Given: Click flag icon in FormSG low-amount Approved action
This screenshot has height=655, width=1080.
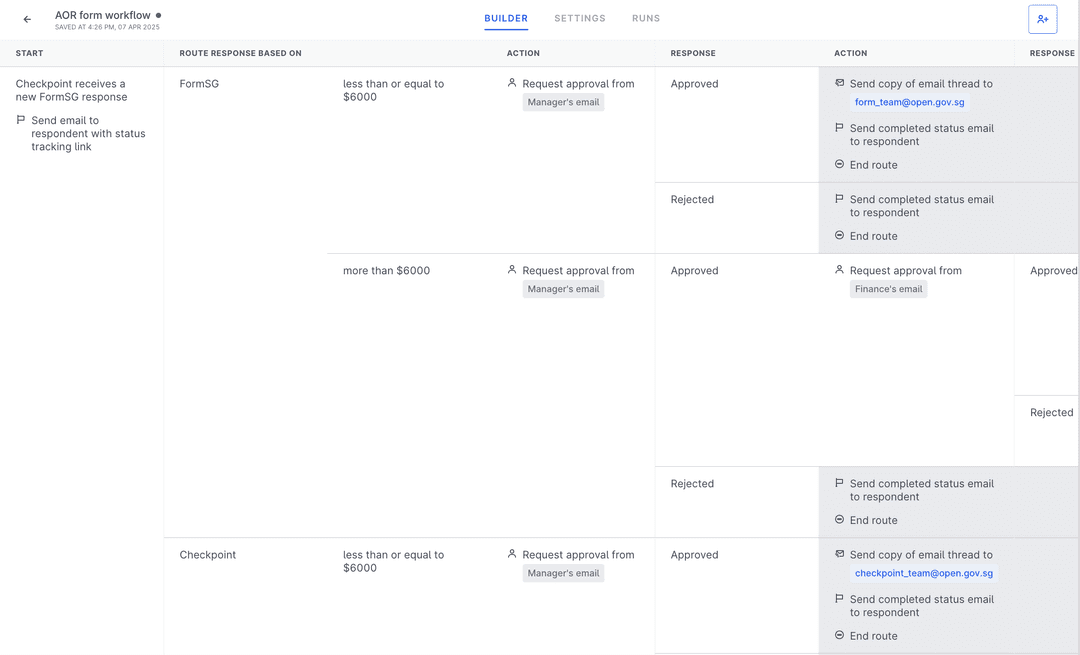Looking at the screenshot, I should [x=839, y=127].
